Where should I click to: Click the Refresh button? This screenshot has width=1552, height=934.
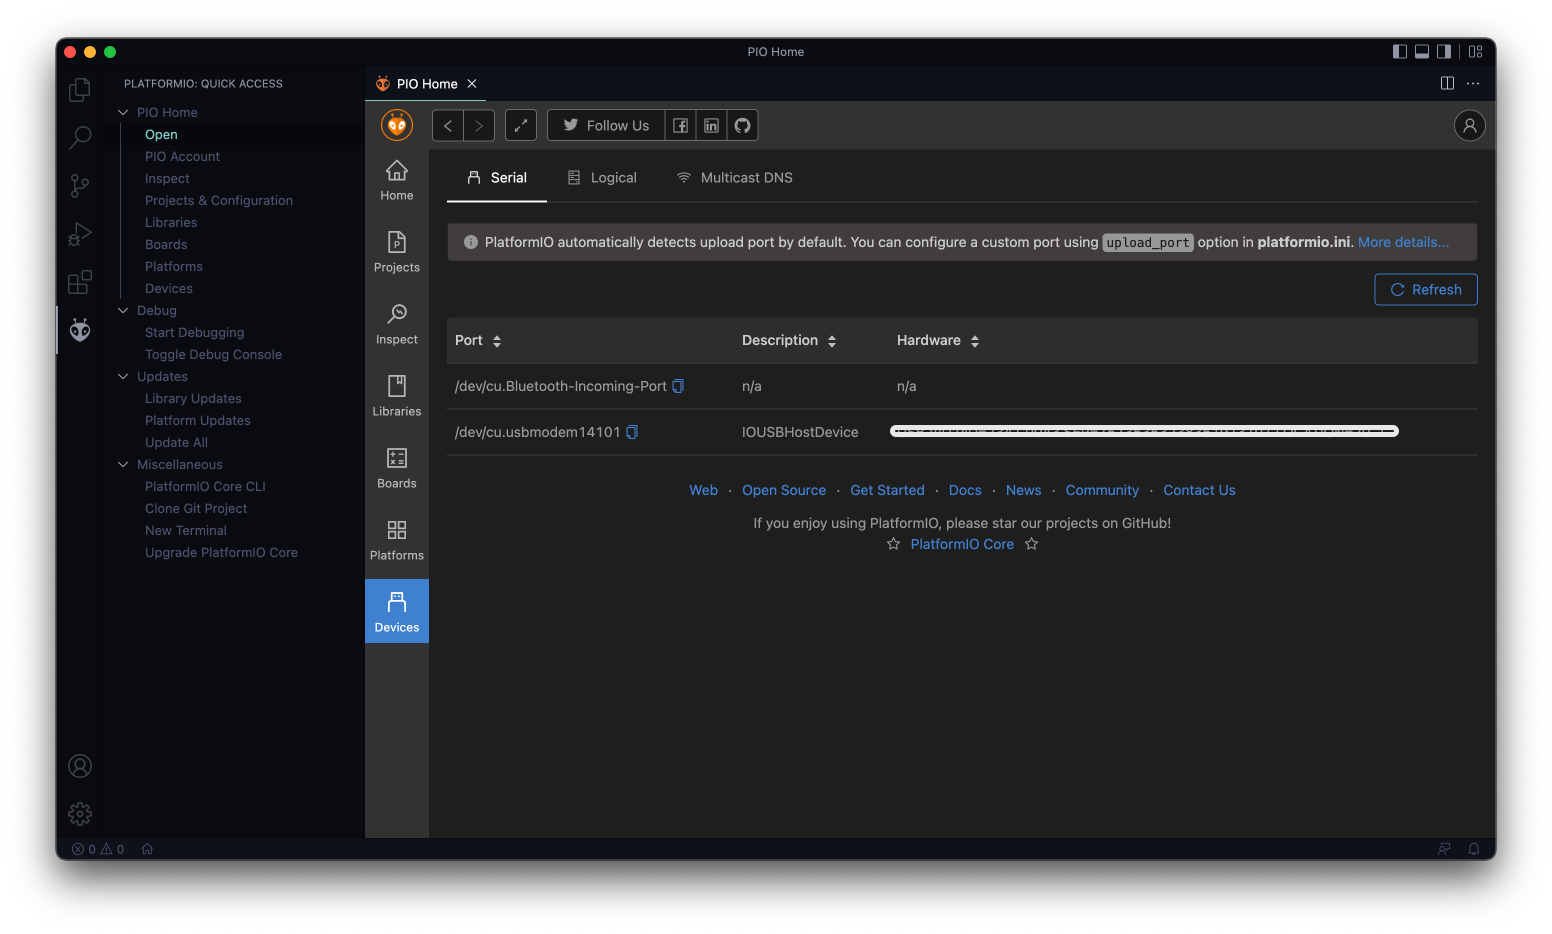tap(1426, 289)
